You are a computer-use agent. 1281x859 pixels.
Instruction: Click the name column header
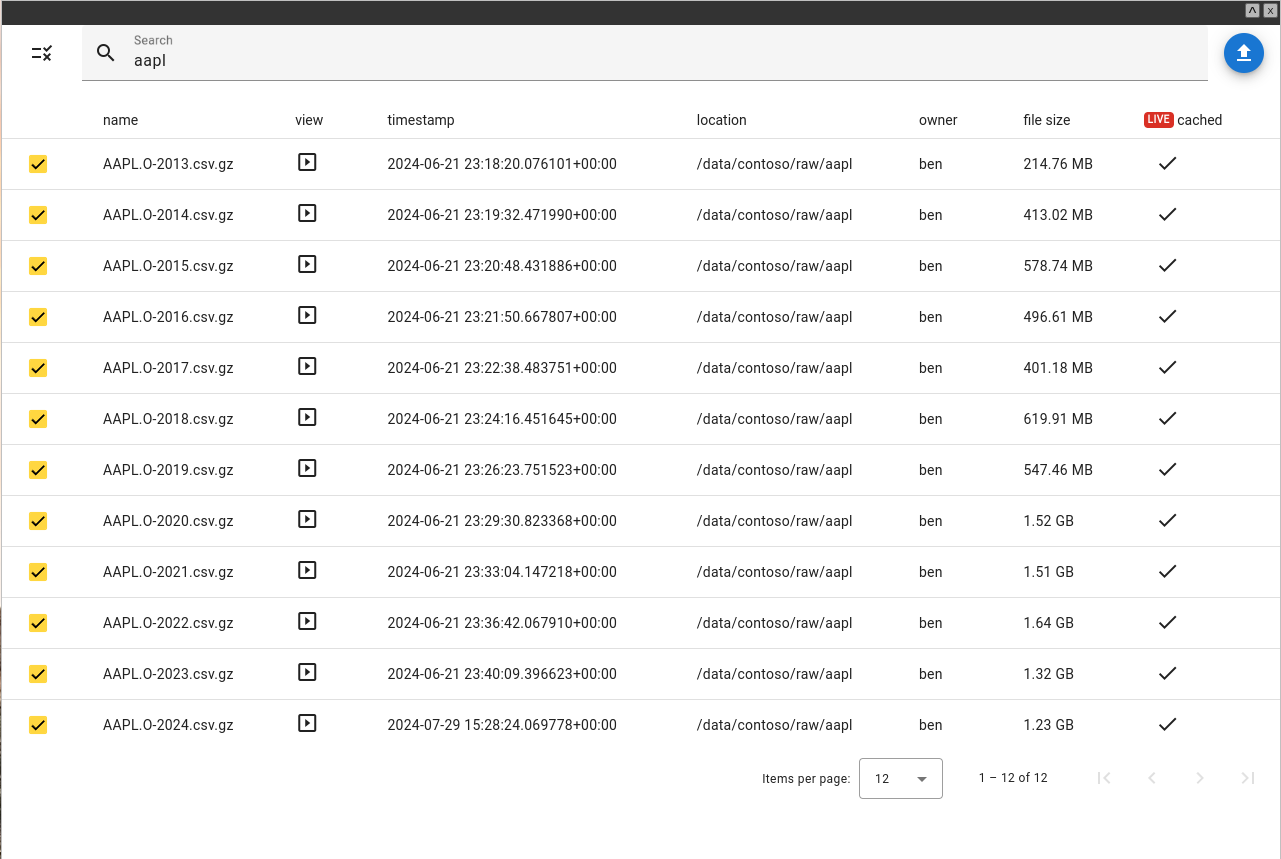click(x=120, y=120)
